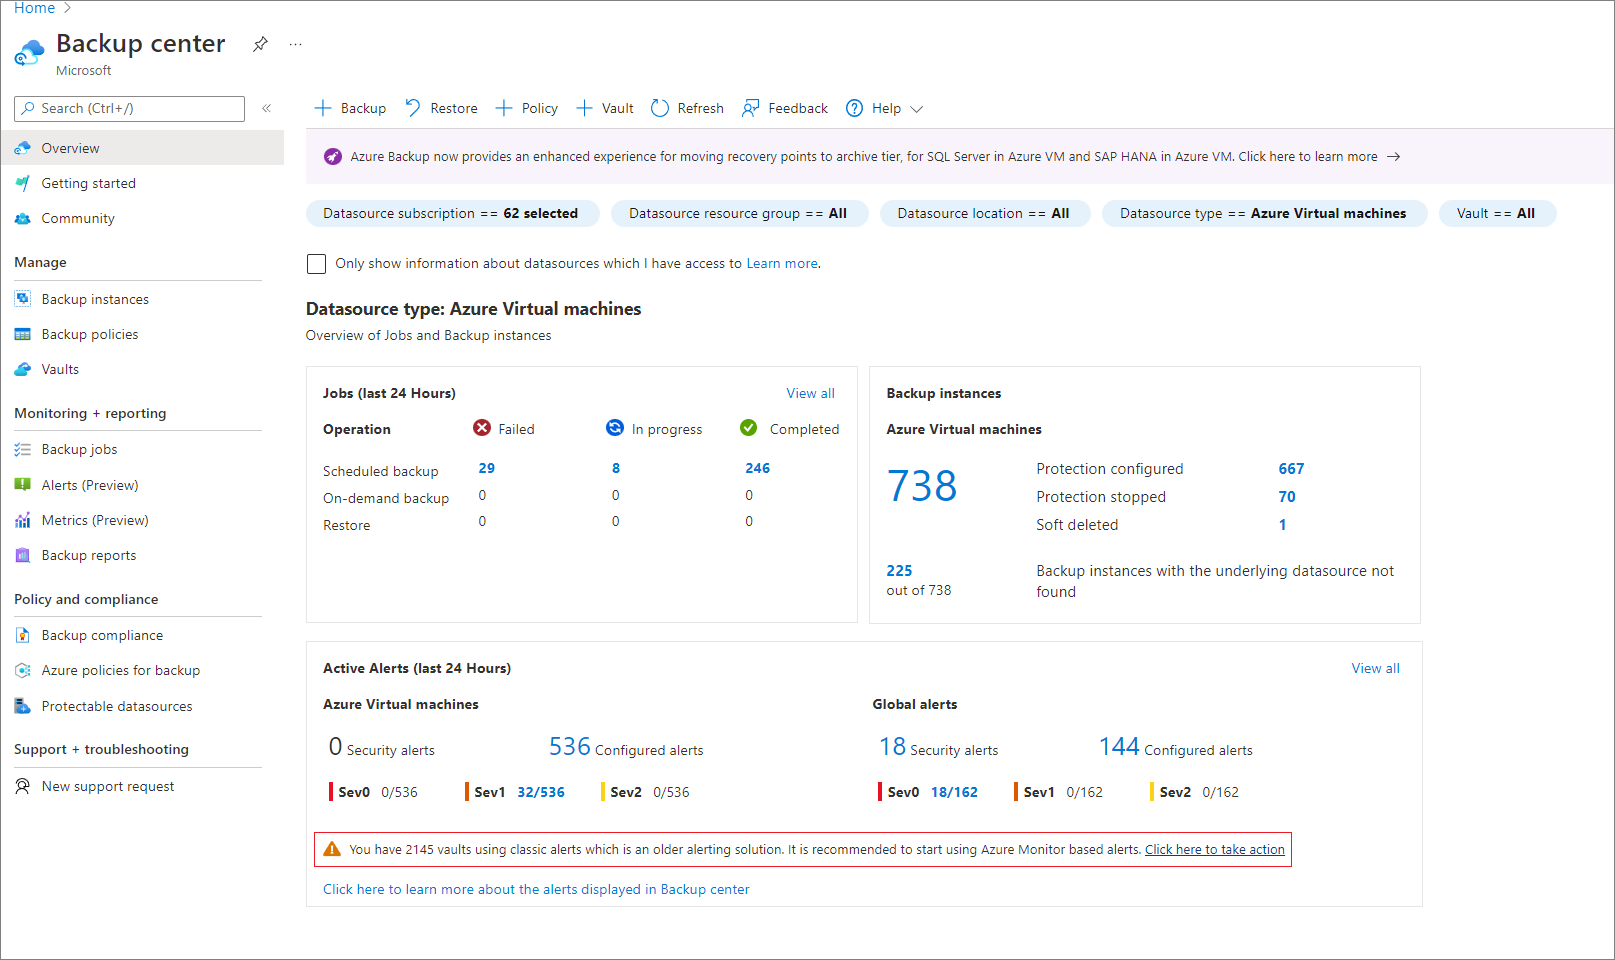1615x960 pixels.
Task: Click the New support request icon
Action: pyautogui.click(x=22, y=786)
